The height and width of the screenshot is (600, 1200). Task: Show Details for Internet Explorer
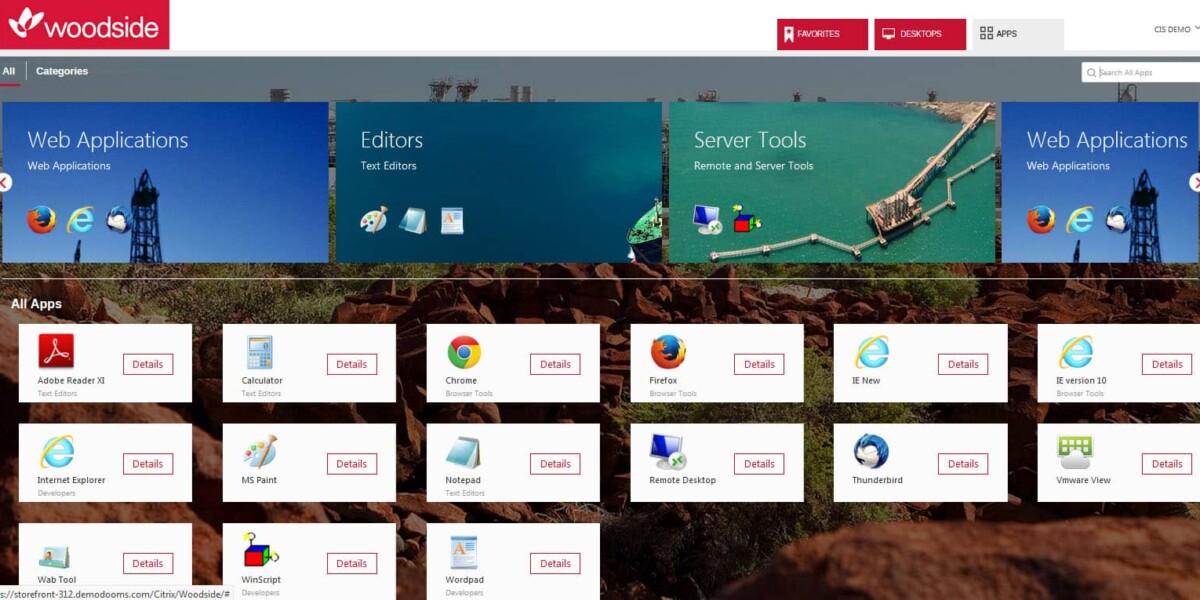pyautogui.click(x=148, y=464)
